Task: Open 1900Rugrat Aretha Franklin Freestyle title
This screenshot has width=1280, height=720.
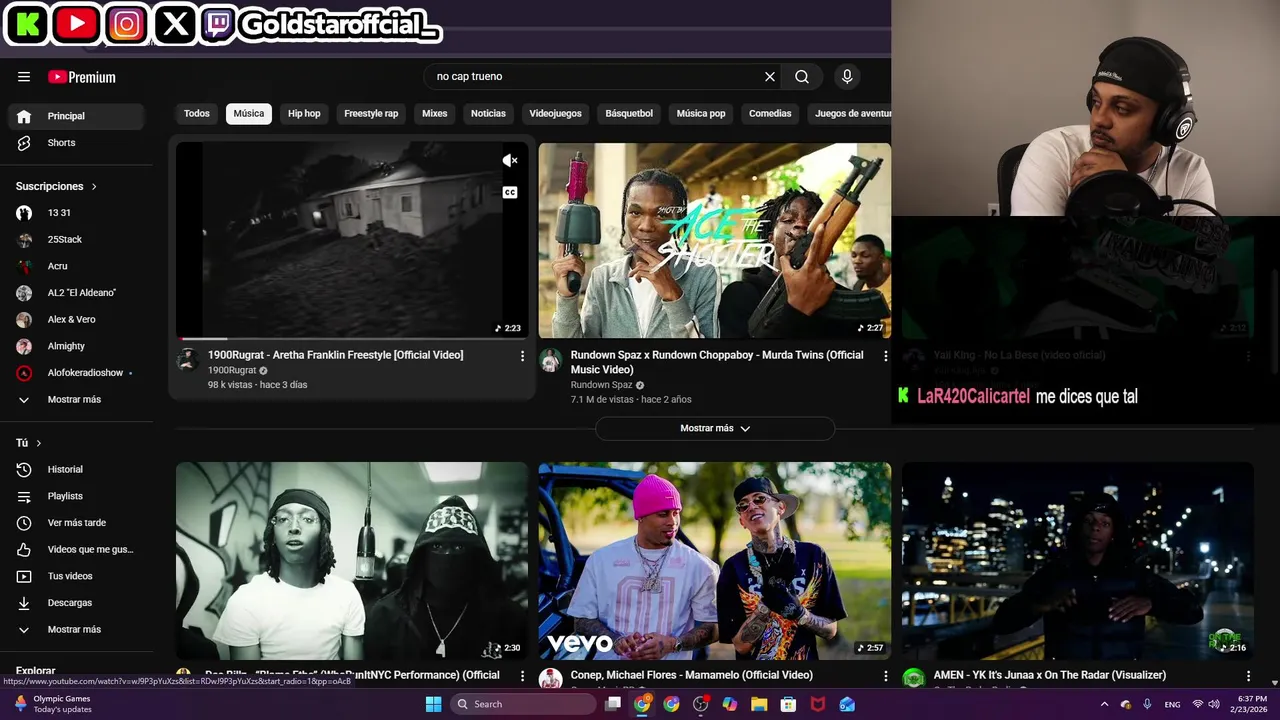Action: tap(335, 355)
